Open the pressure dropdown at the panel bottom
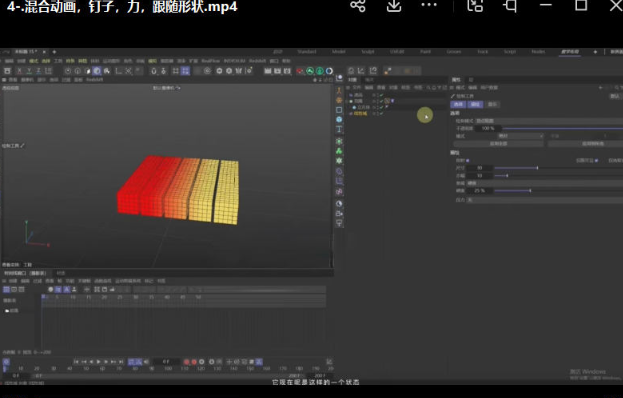The image size is (623, 398). 544,200
